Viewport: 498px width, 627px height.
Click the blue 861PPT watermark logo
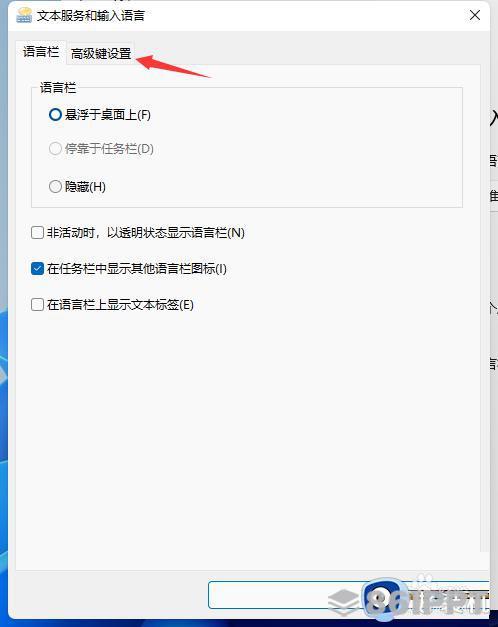click(426, 598)
